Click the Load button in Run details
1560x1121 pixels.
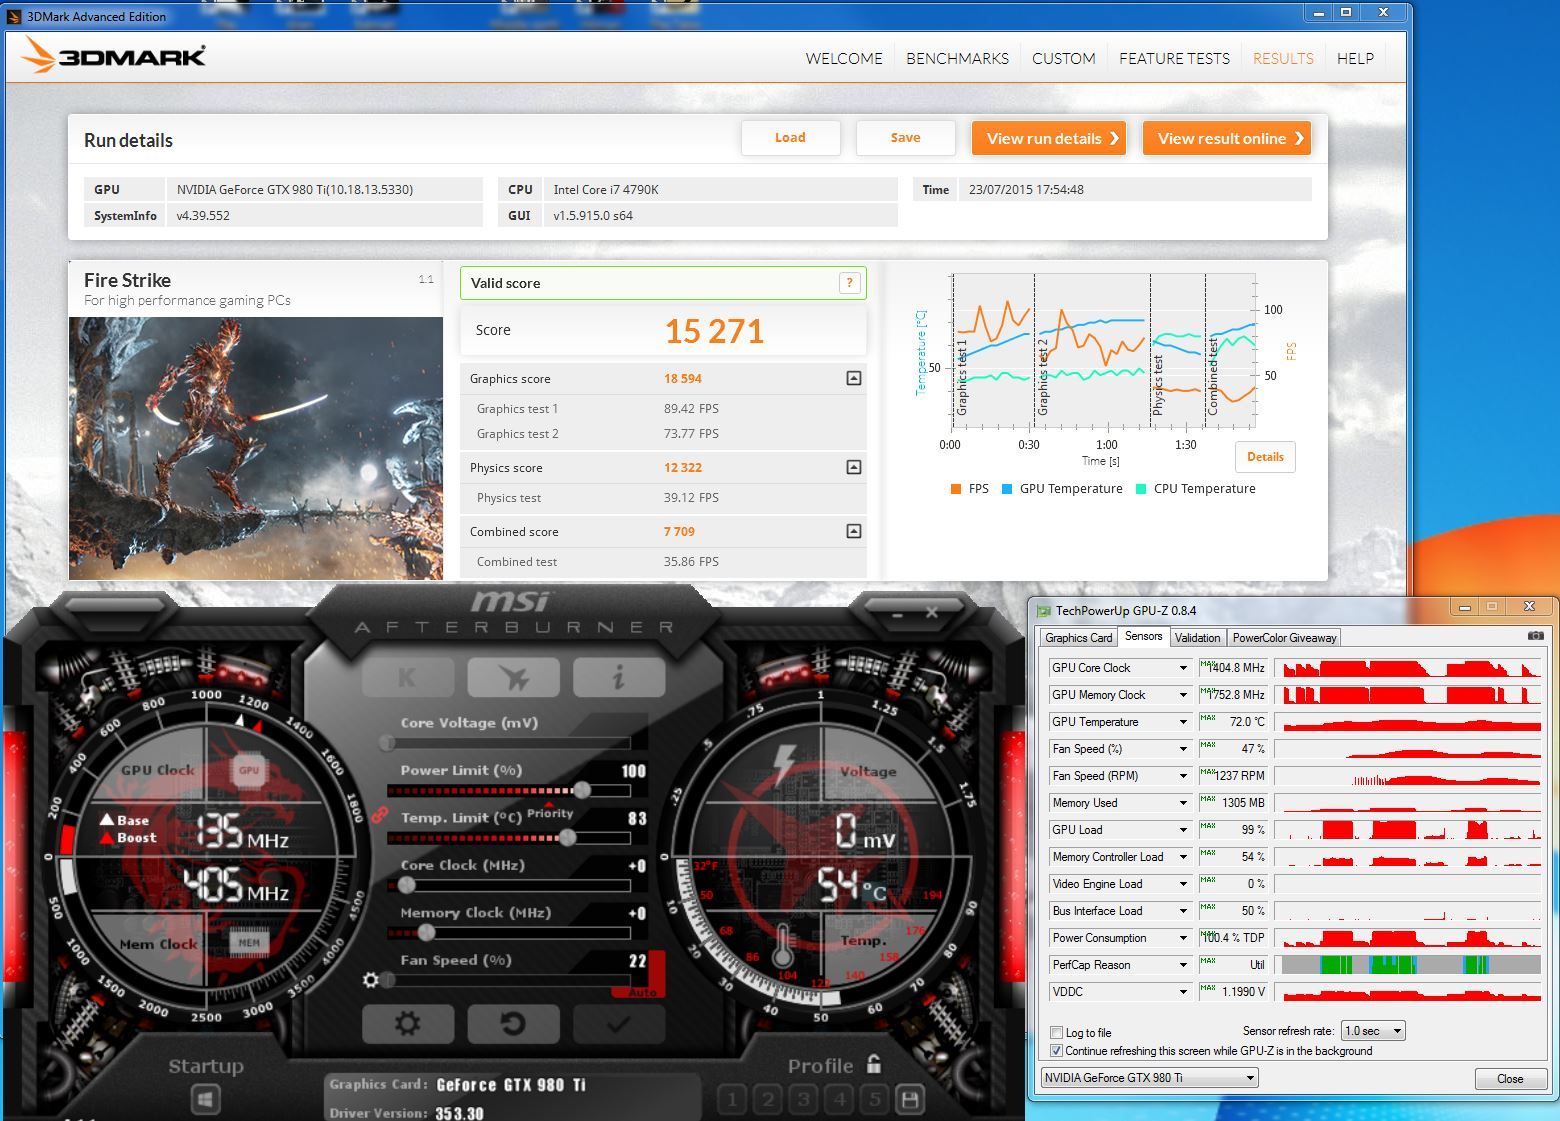[x=790, y=138]
